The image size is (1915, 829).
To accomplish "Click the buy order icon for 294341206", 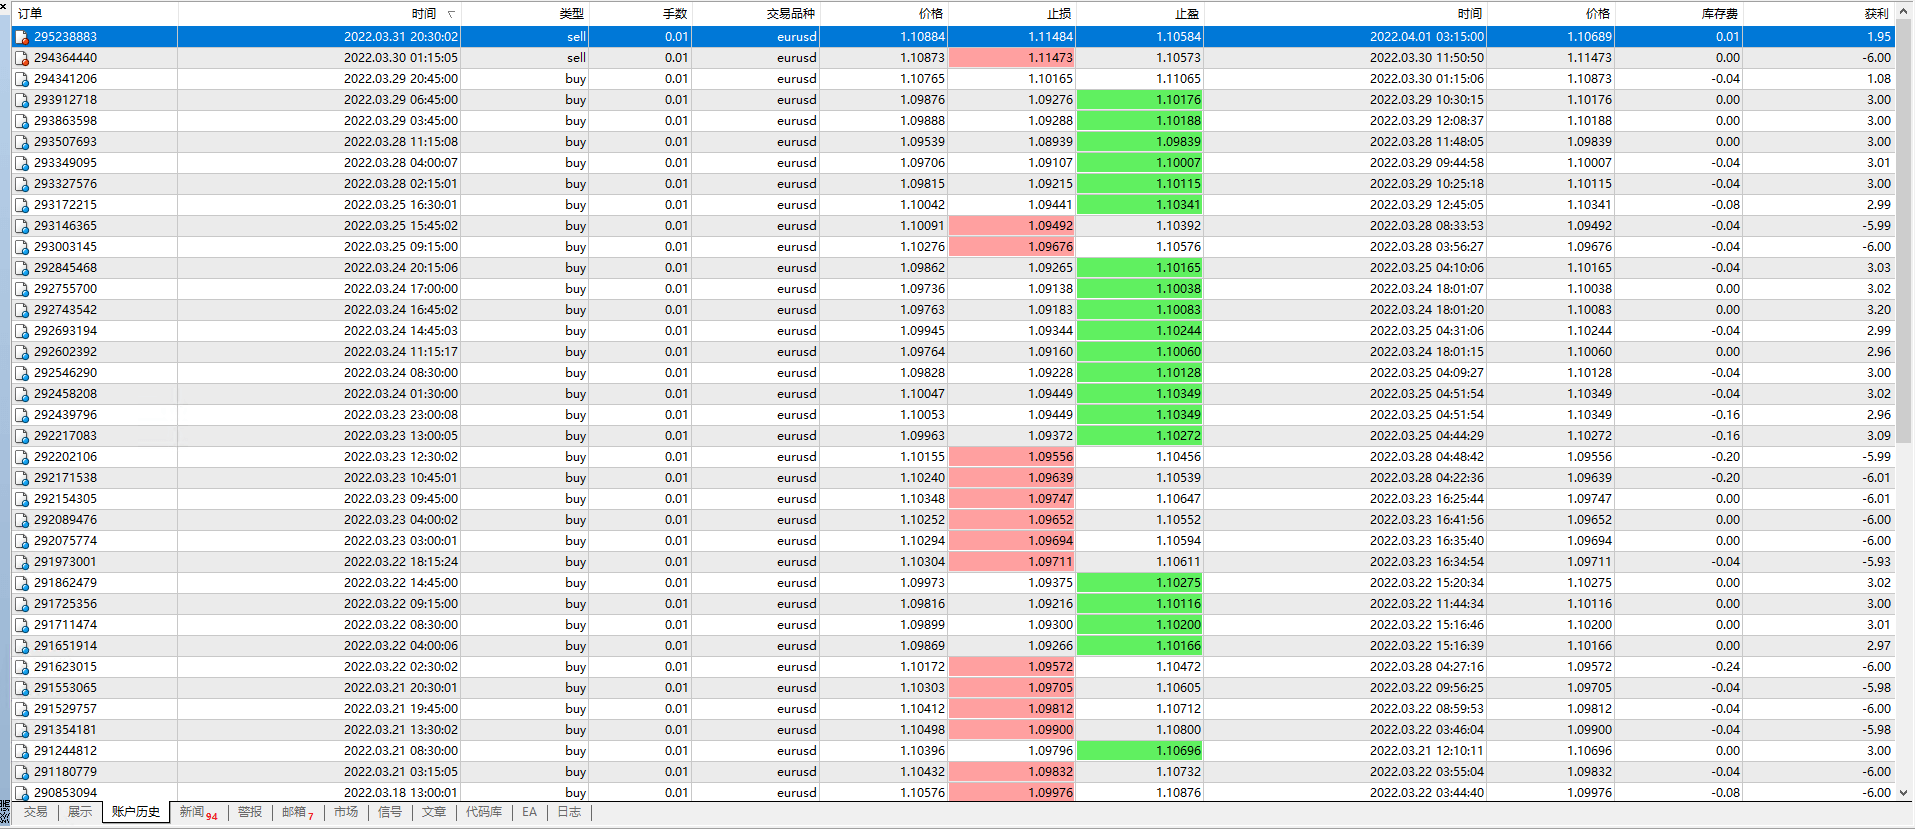I will (x=21, y=79).
